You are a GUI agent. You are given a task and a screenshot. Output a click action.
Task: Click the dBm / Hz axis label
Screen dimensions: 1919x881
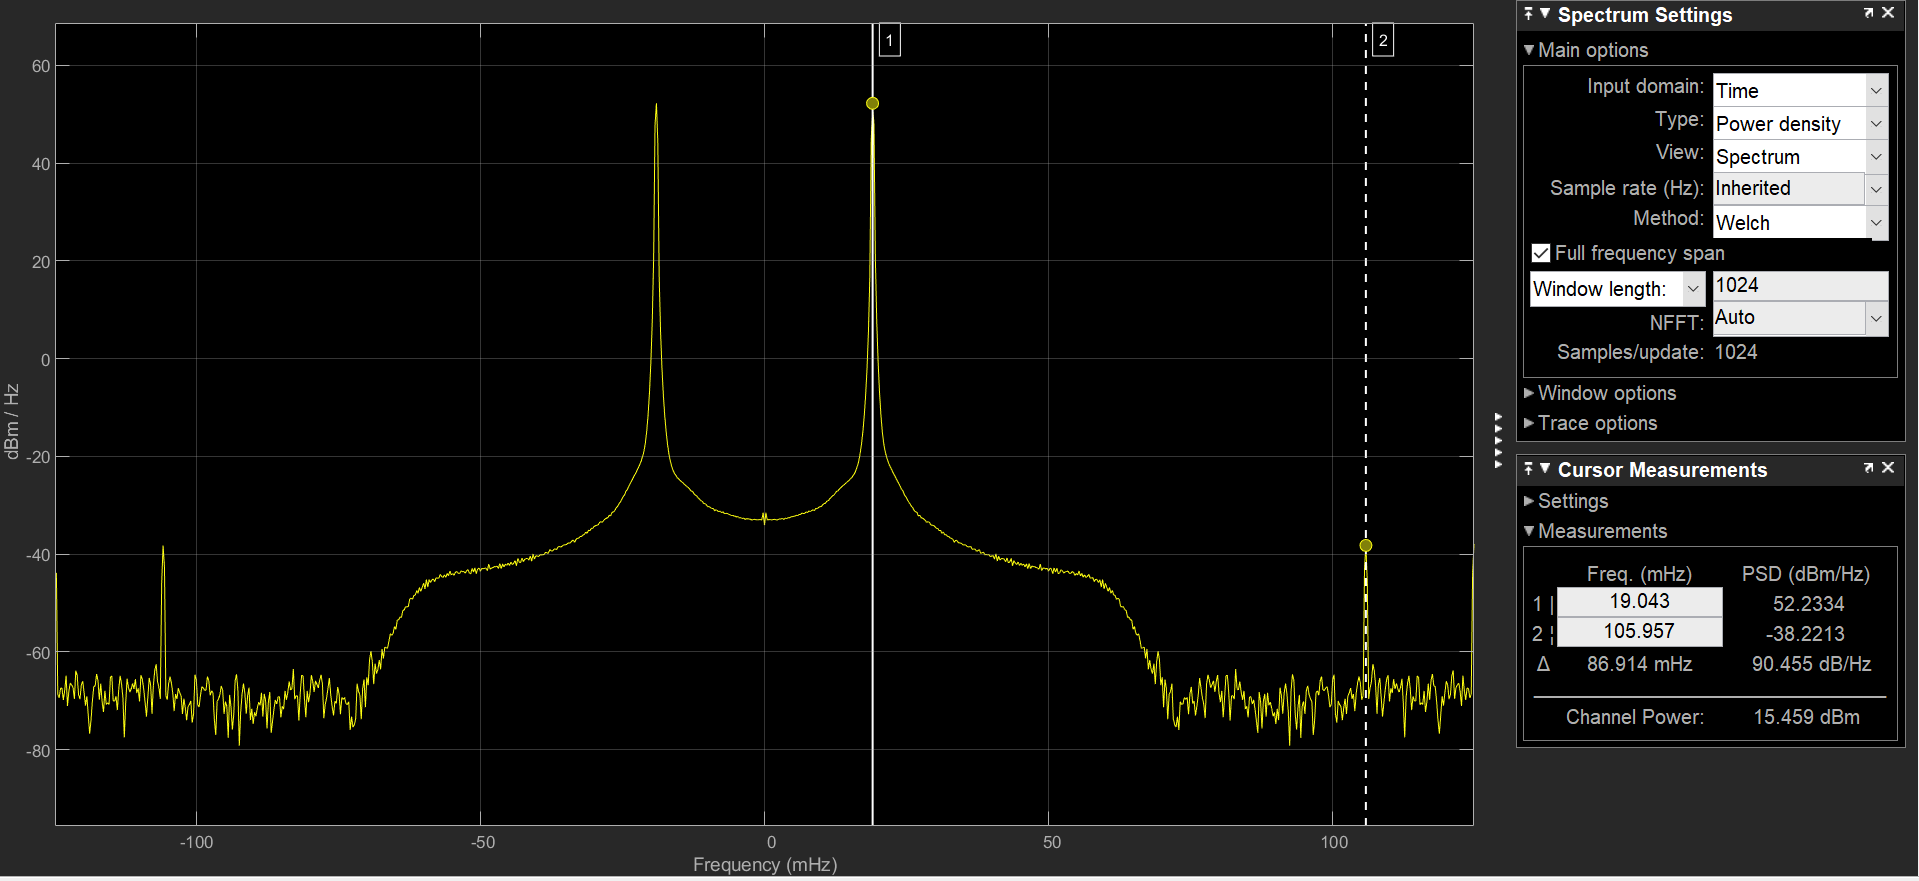[x=12, y=421]
